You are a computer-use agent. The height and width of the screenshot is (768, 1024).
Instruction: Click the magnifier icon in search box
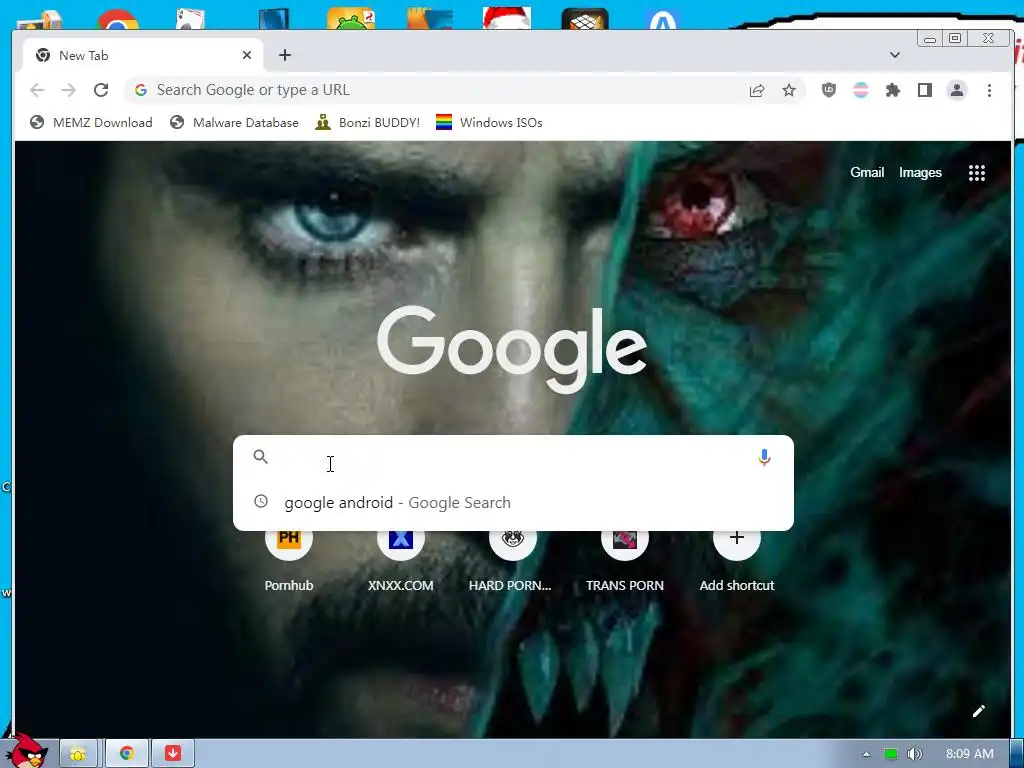point(261,456)
